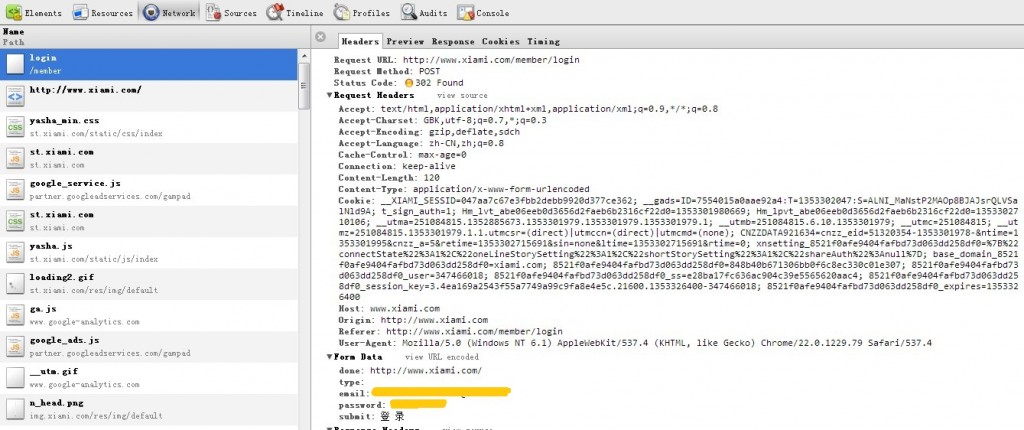
Task: Switch to the Preview tab
Action: [x=405, y=41]
